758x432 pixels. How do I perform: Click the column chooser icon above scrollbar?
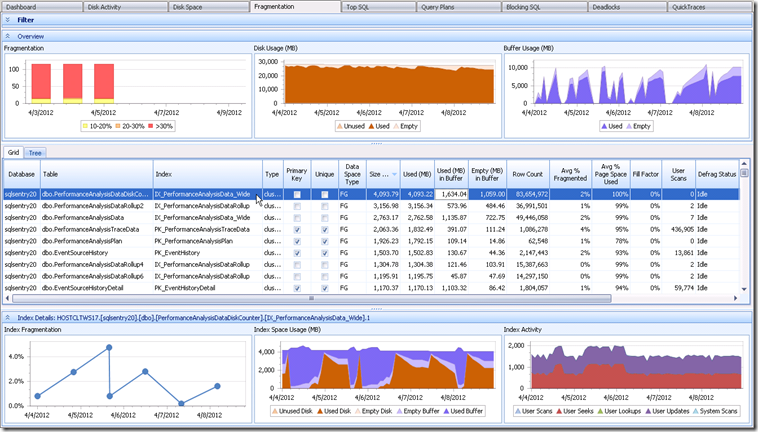(744, 173)
